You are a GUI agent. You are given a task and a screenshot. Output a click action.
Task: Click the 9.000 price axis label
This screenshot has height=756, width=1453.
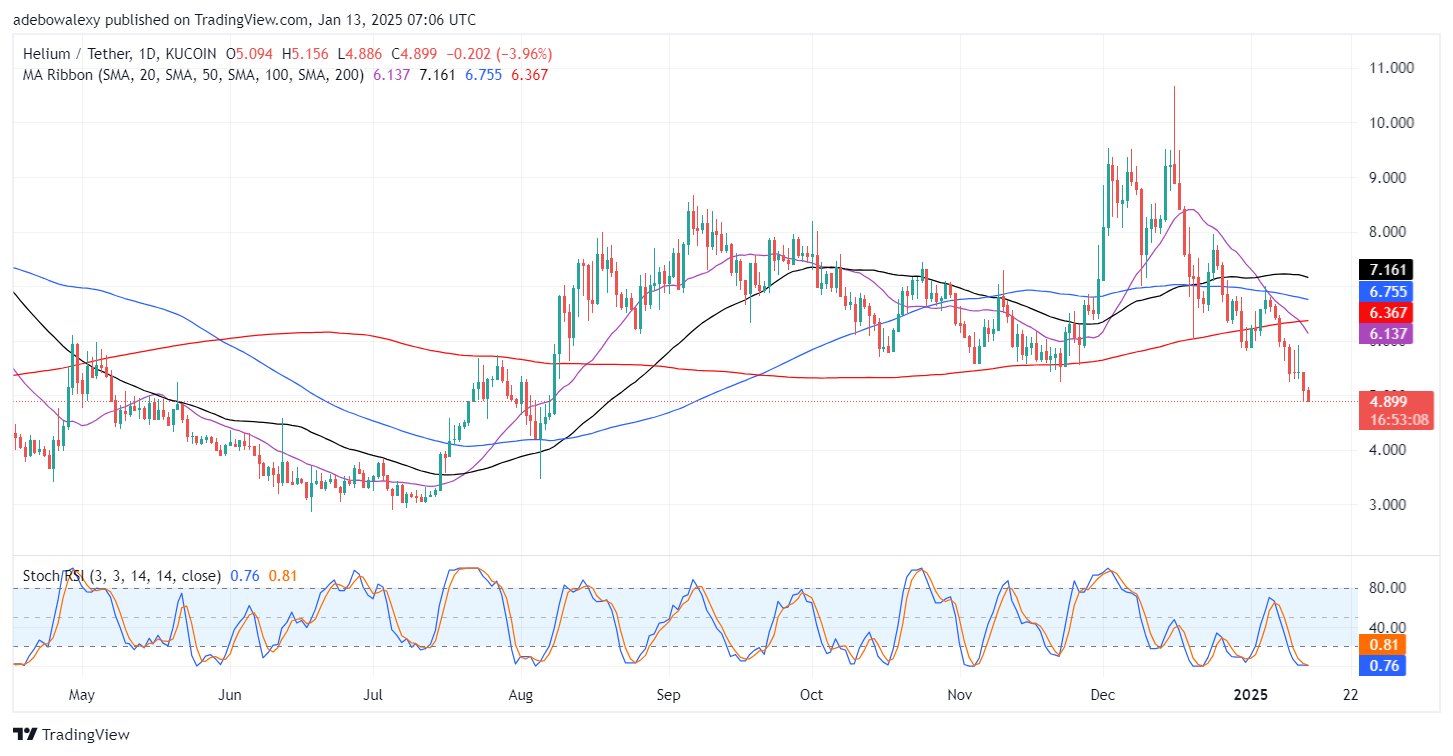click(1390, 178)
